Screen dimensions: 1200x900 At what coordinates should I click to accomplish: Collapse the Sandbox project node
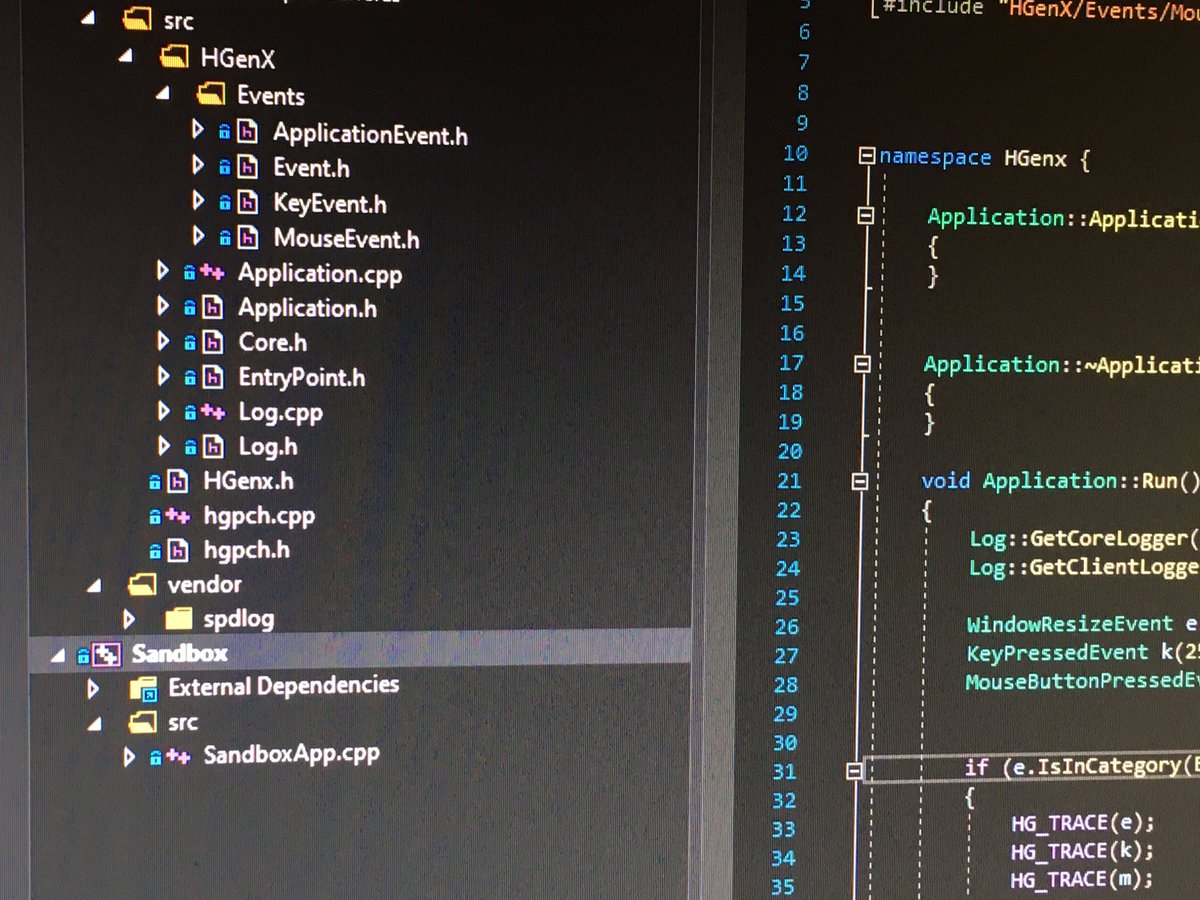57,655
